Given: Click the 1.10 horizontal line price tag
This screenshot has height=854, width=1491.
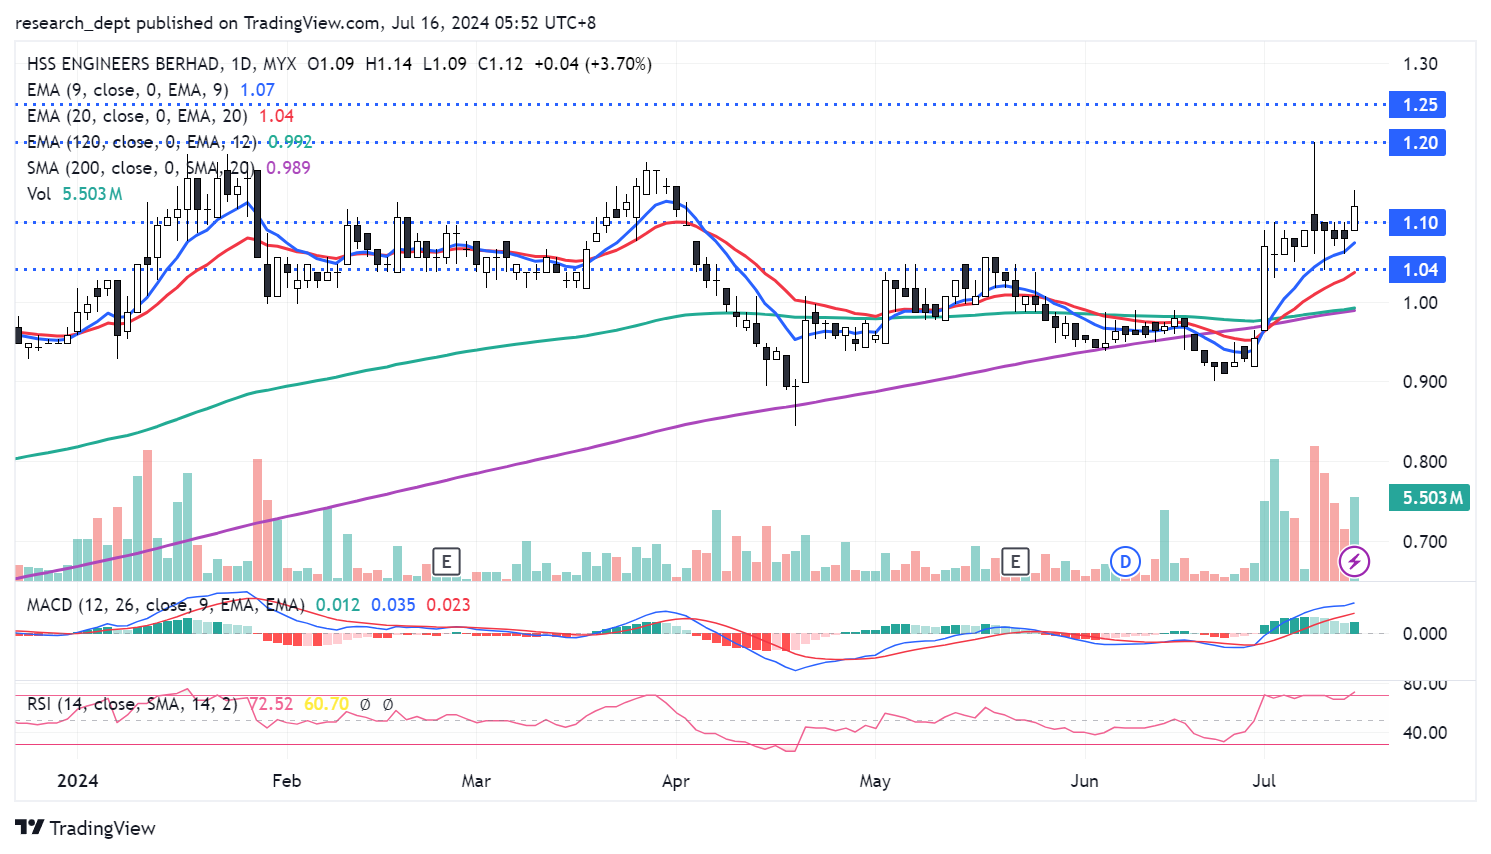Looking at the screenshot, I should tap(1418, 223).
